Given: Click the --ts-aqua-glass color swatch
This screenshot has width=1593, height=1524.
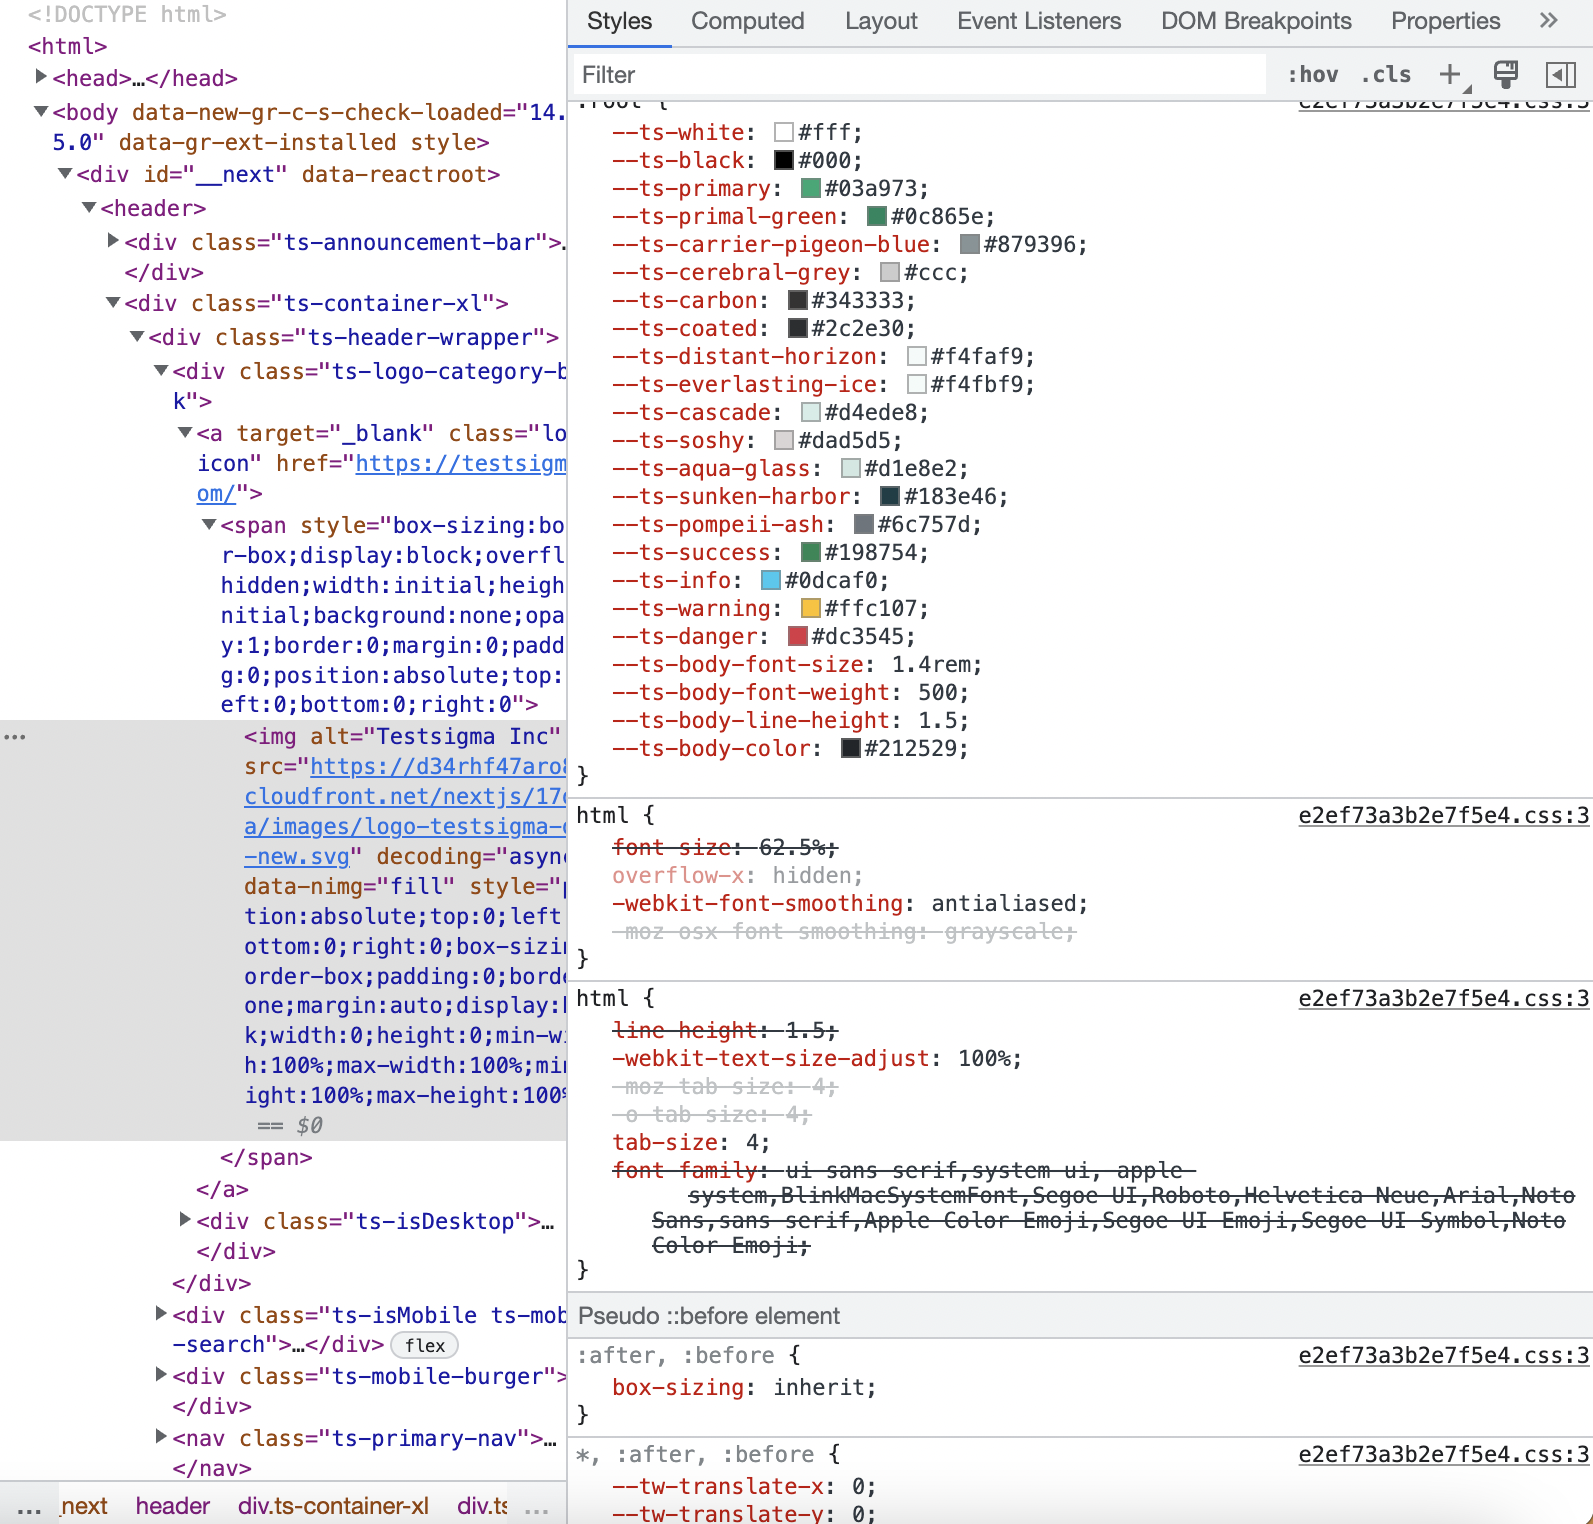Looking at the screenshot, I should click(851, 468).
